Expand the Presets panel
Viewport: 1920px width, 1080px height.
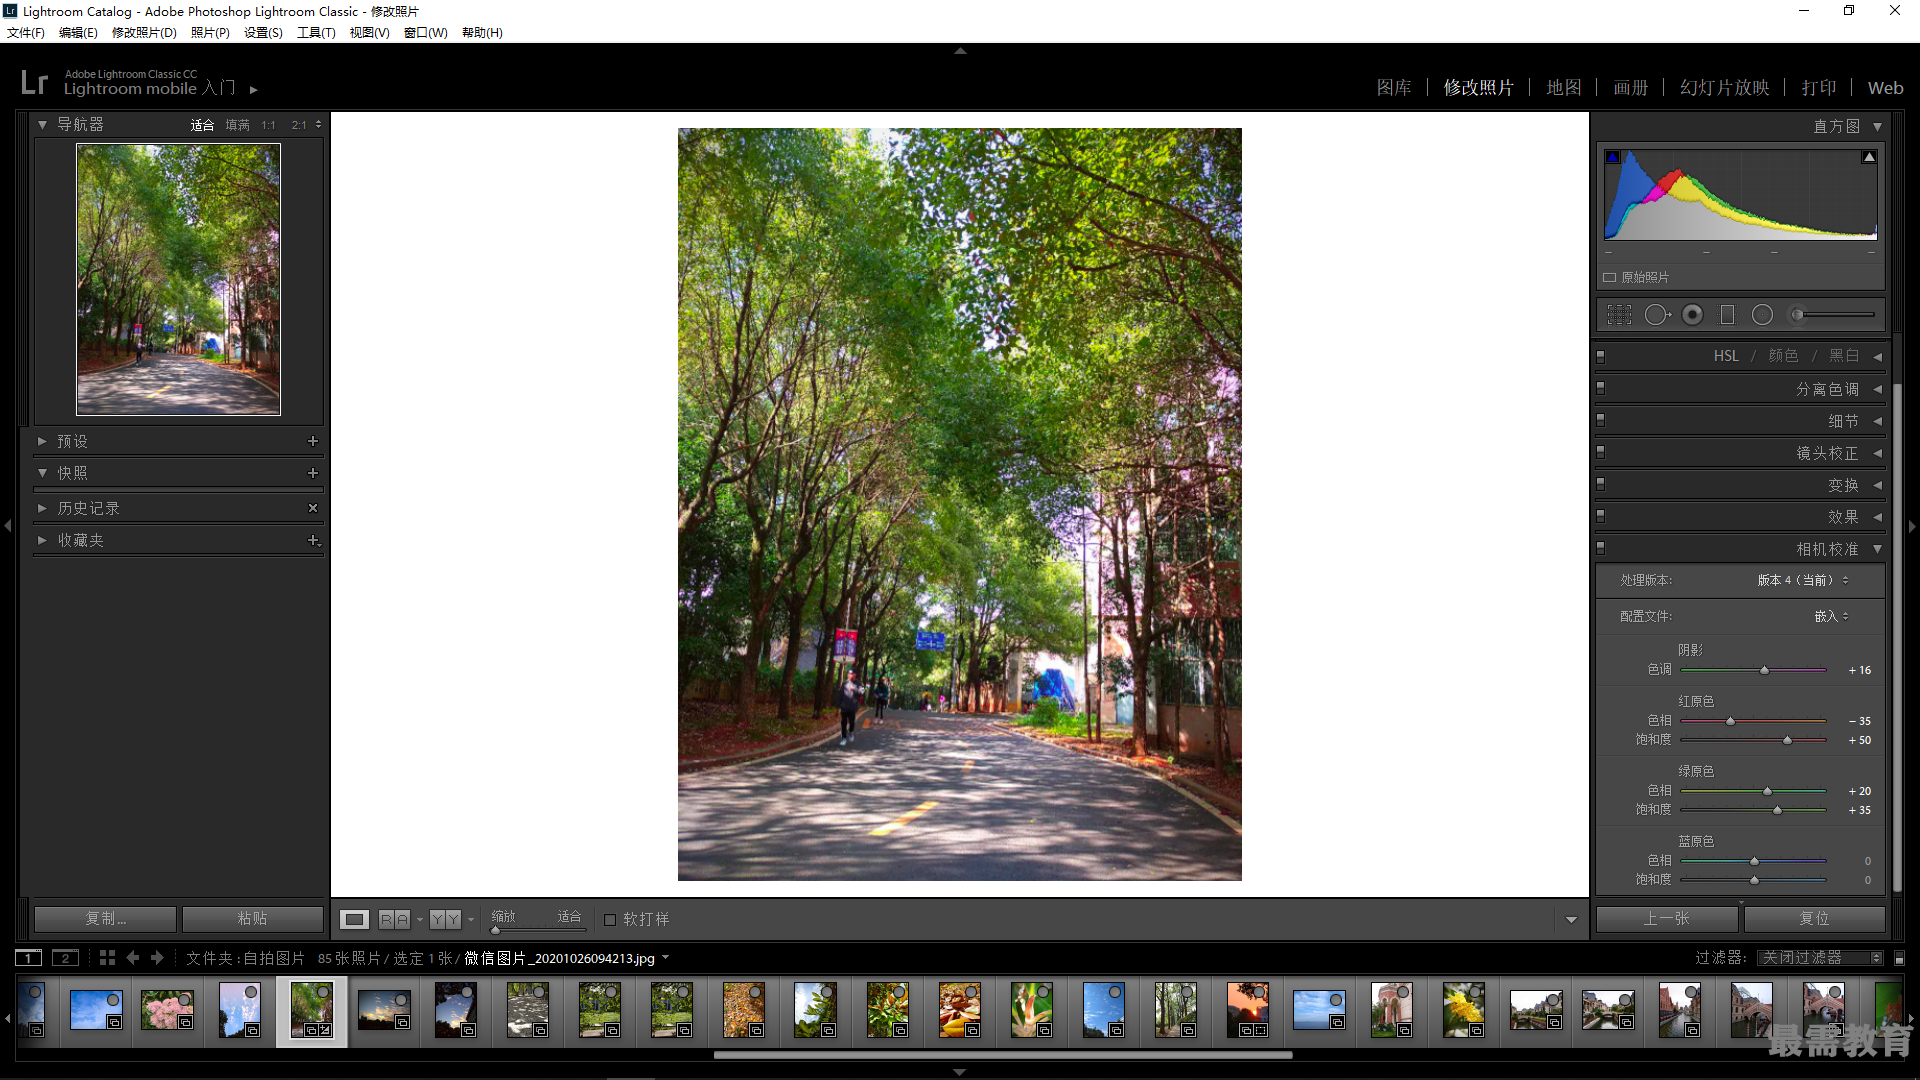click(x=42, y=441)
